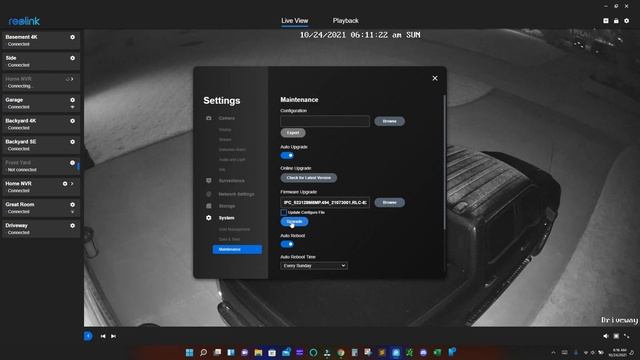Open settings gear for connected Home NVR

[x=65, y=184]
